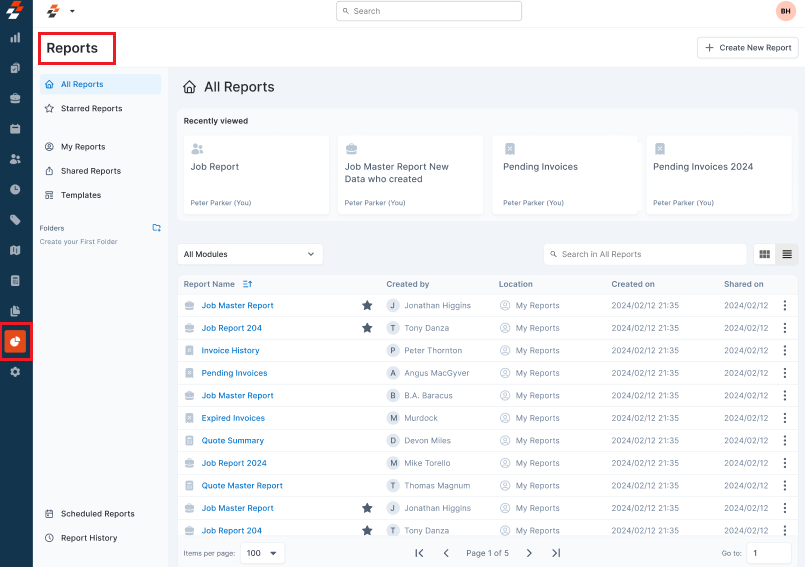Click Search in All Reports field
The width and height of the screenshot is (805, 567).
click(645, 254)
